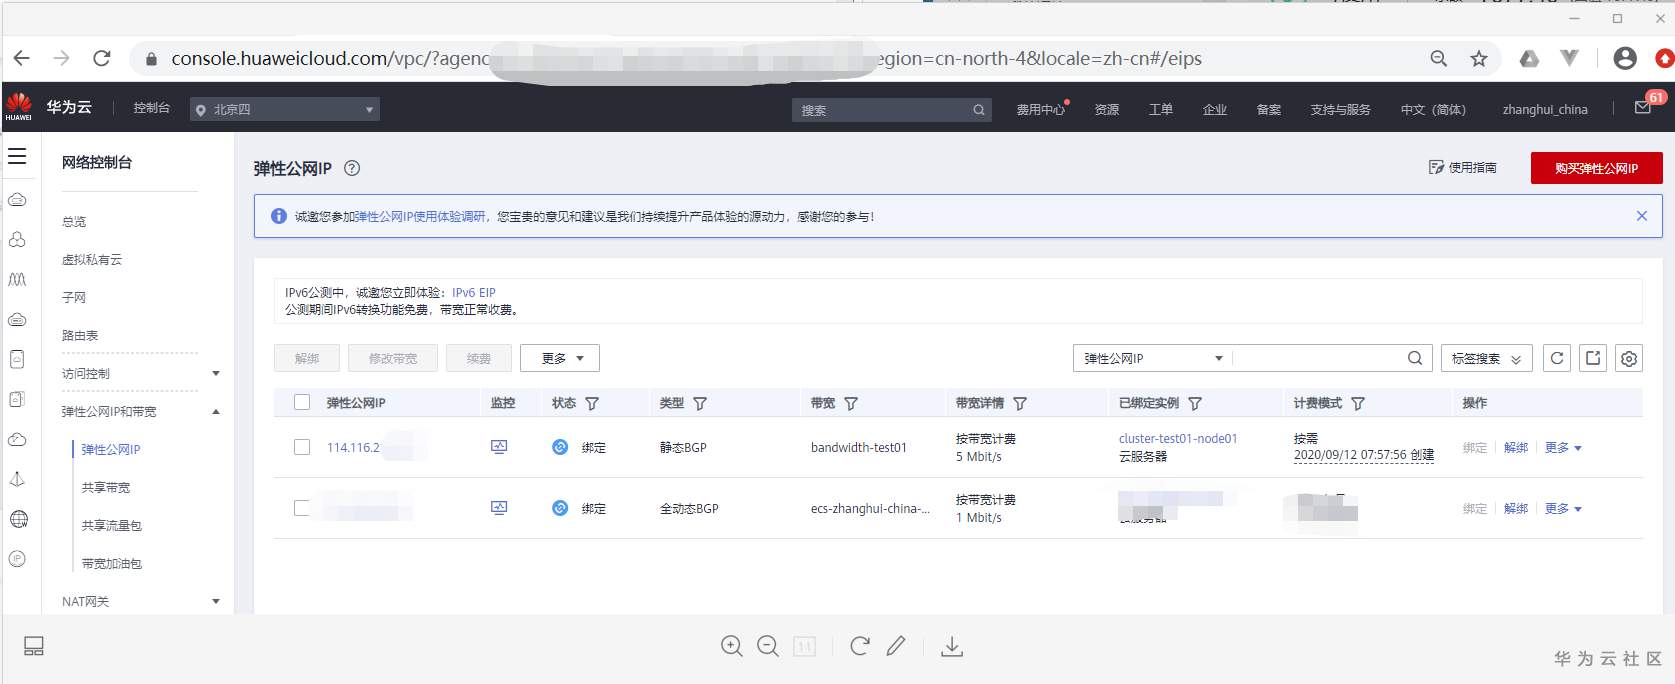Expand the 标签搜索 tag search
The height and width of the screenshot is (684, 1675).
point(1486,358)
